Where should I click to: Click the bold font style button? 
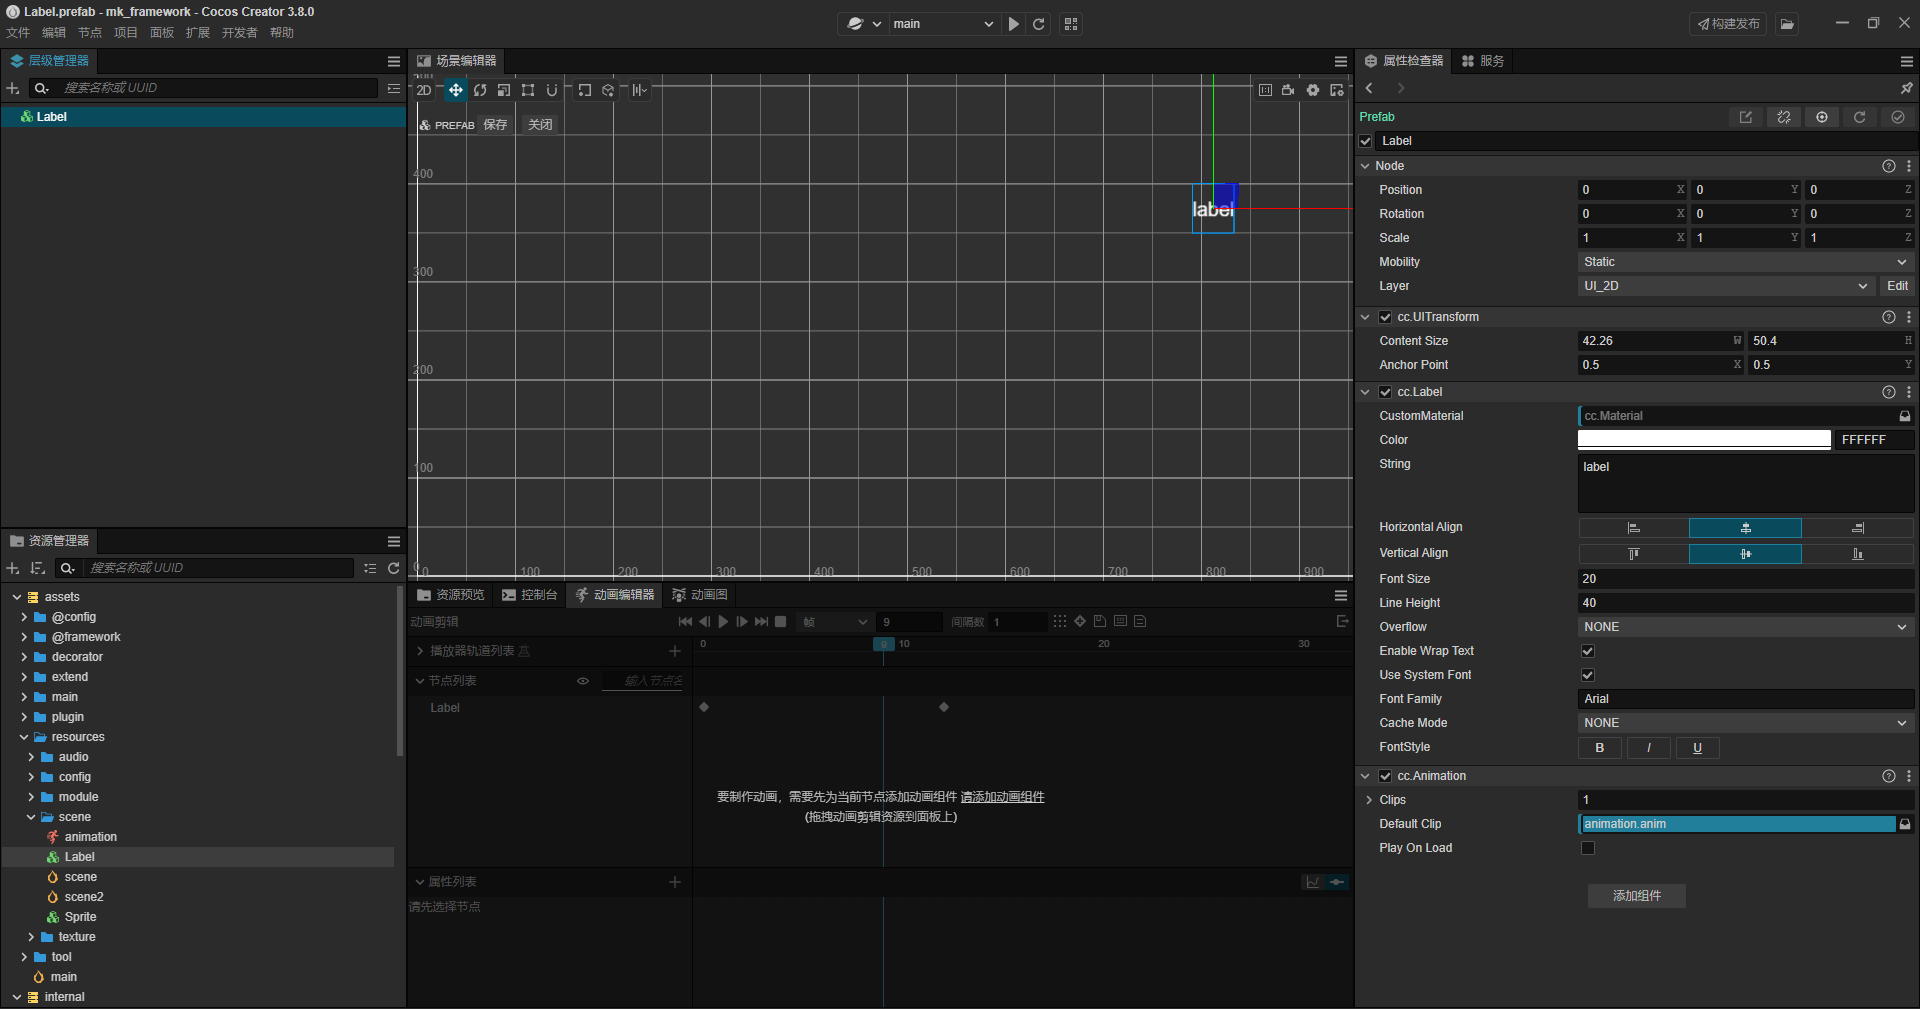click(x=1600, y=748)
